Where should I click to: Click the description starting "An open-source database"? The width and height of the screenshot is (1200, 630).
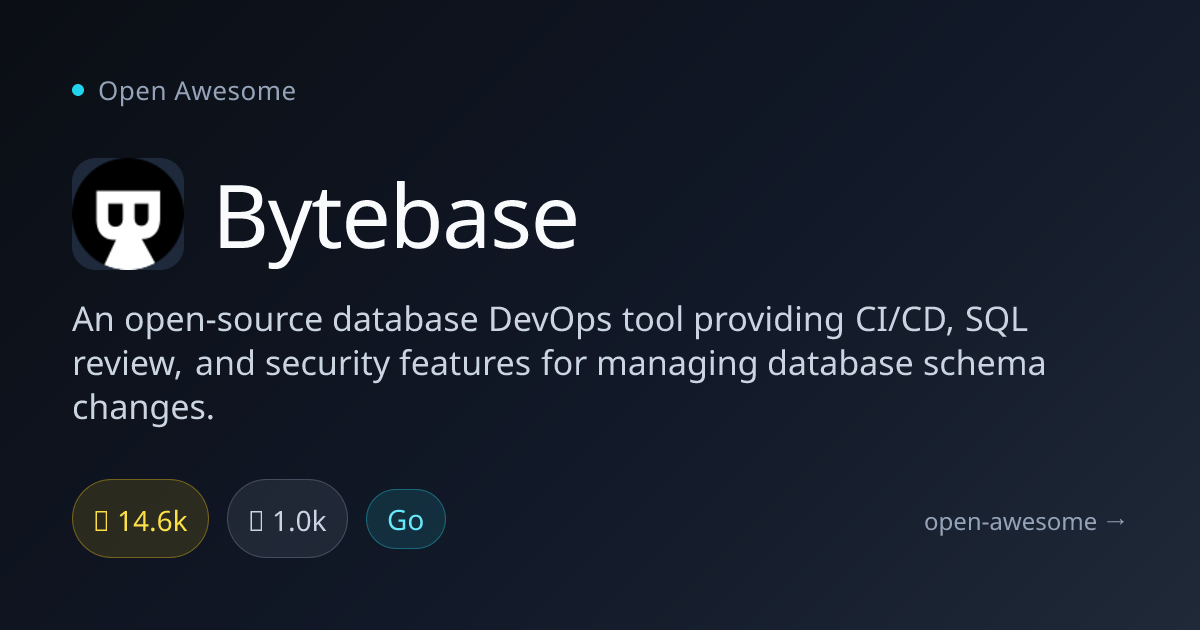tap(559, 364)
